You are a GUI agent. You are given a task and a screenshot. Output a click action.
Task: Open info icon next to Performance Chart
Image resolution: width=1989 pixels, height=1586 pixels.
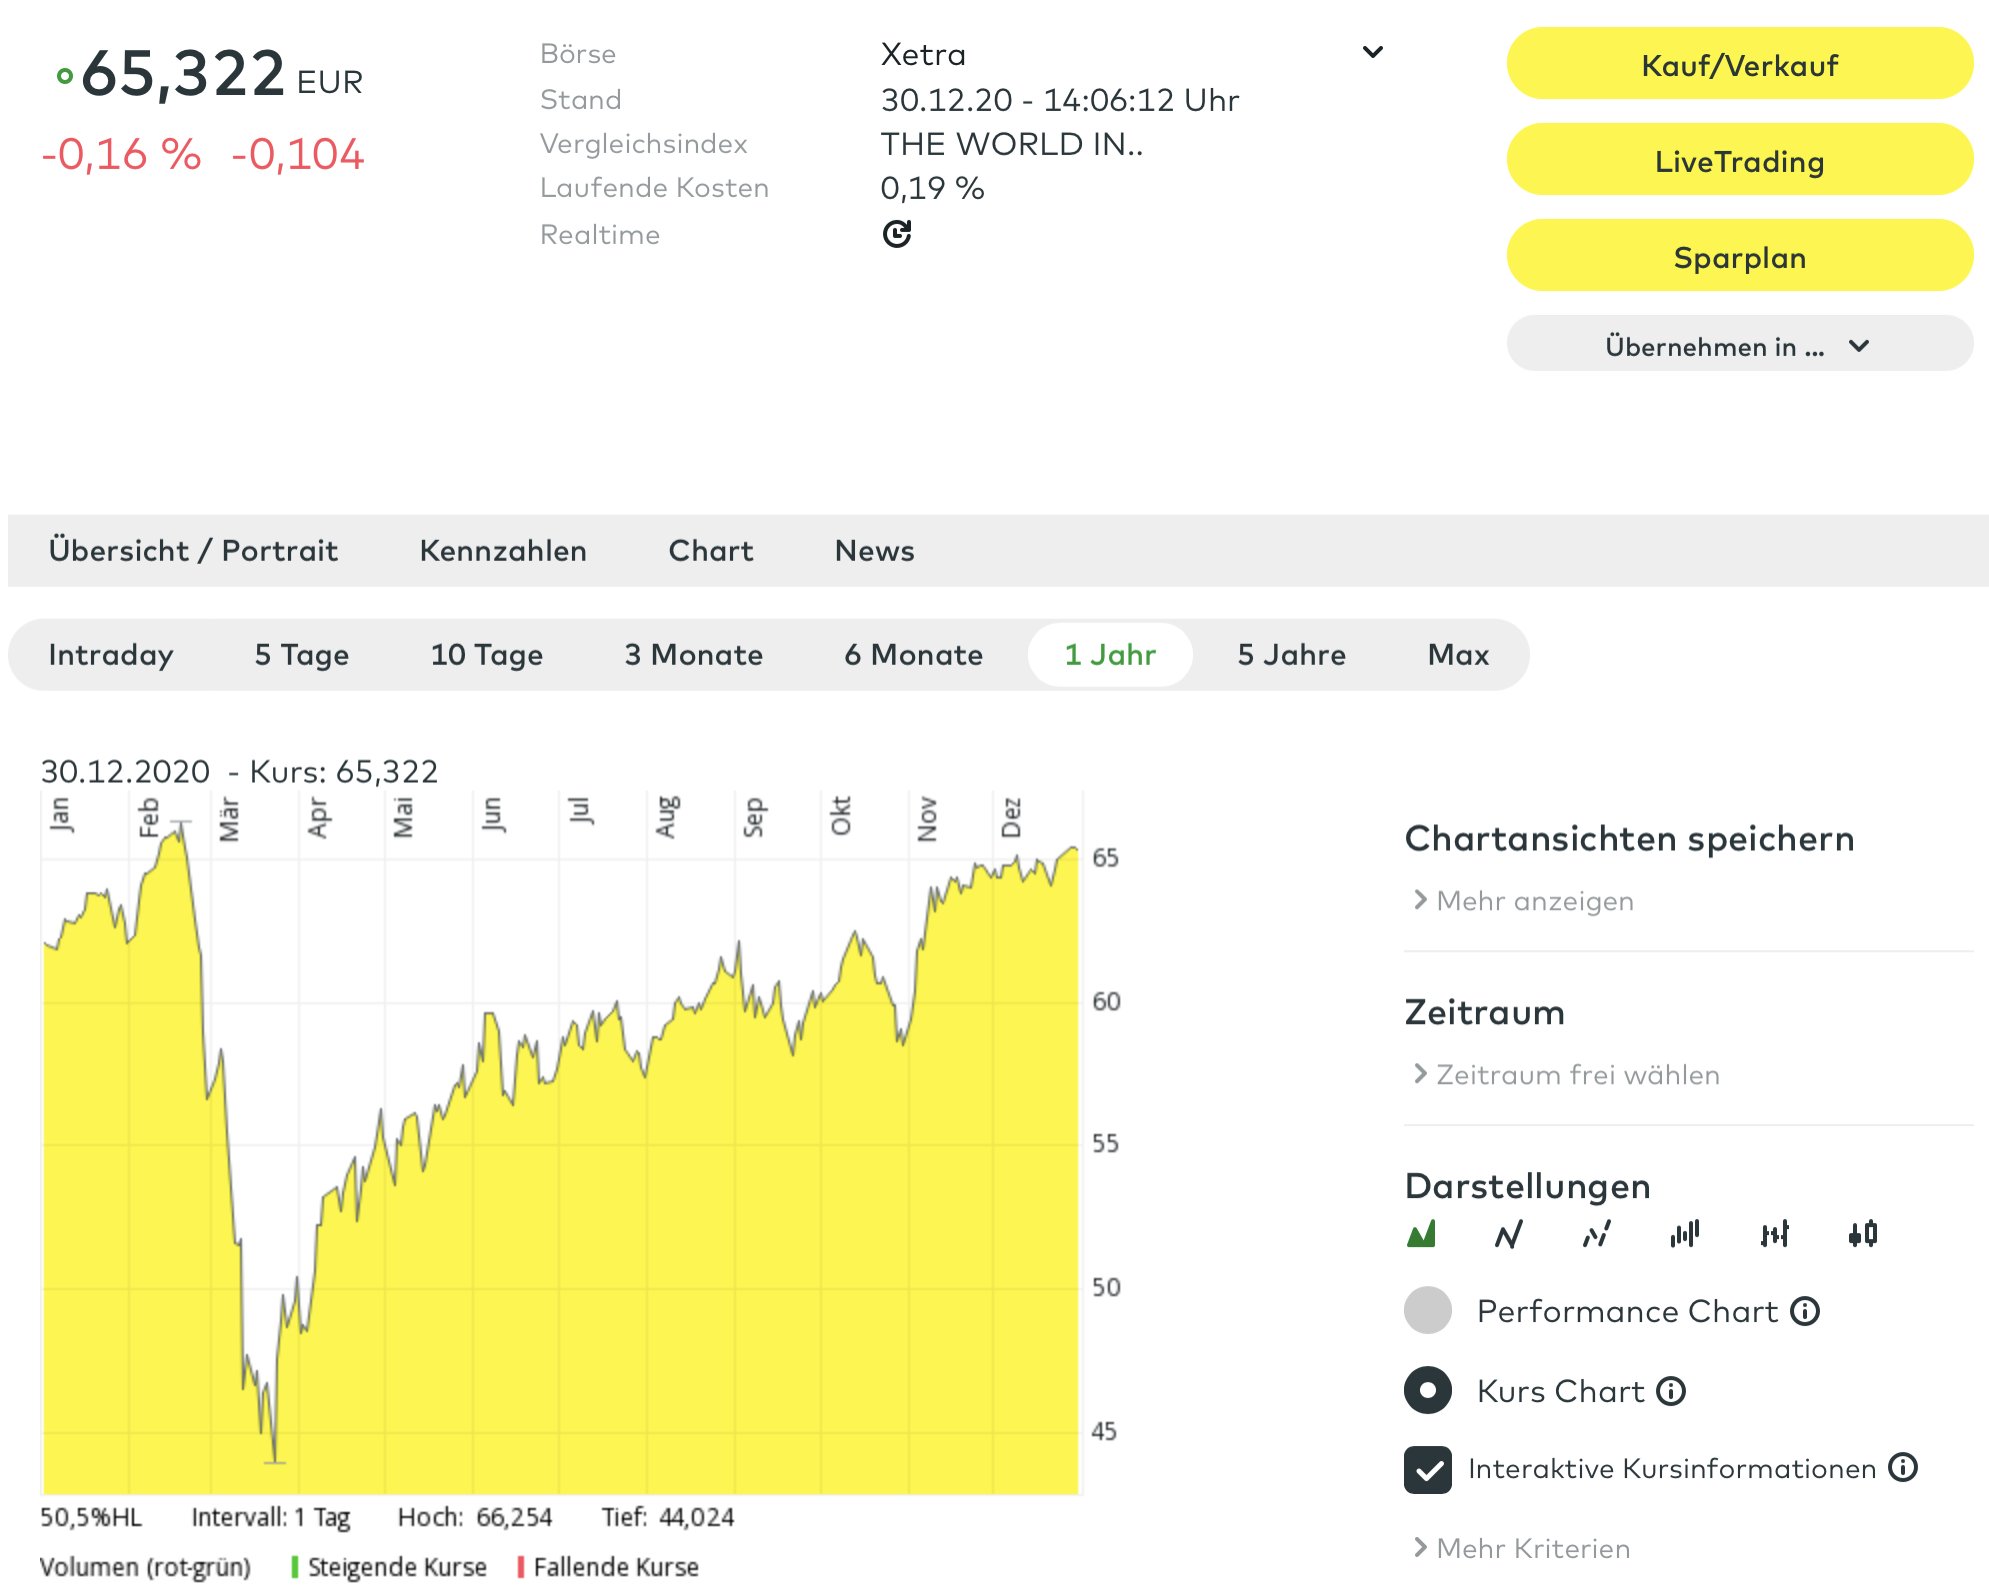[x=1805, y=1311]
